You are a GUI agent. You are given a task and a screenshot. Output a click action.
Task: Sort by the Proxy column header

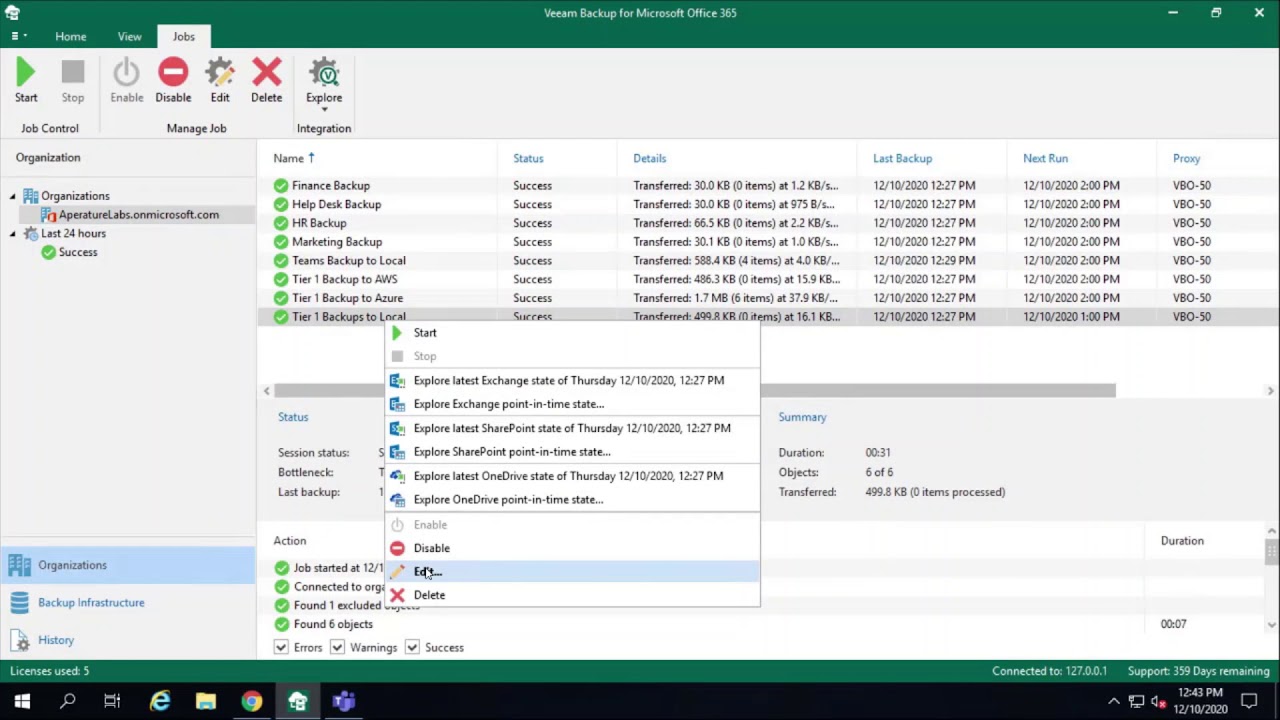point(1186,158)
